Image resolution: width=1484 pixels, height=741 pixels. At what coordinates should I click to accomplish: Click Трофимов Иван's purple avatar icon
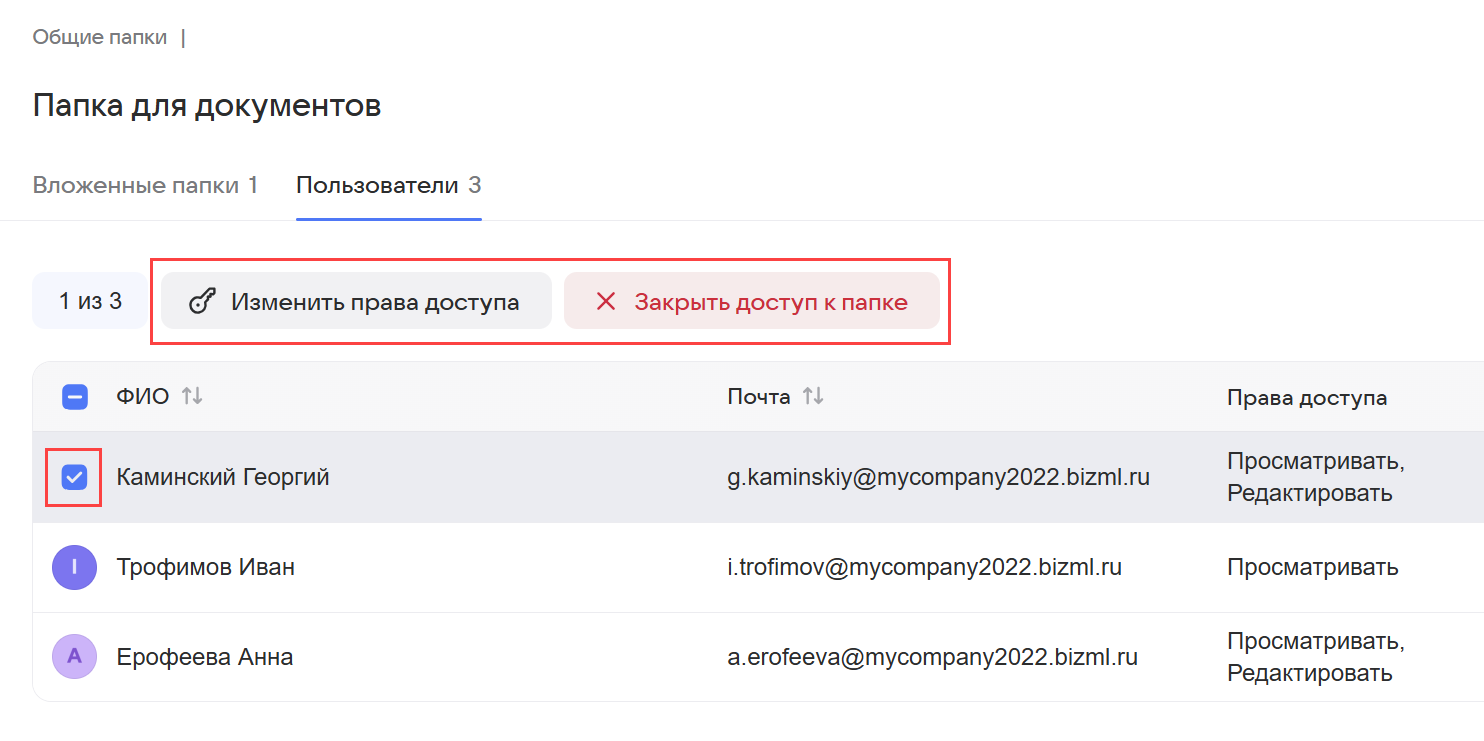pyautogui.click(x=75, y=568)
